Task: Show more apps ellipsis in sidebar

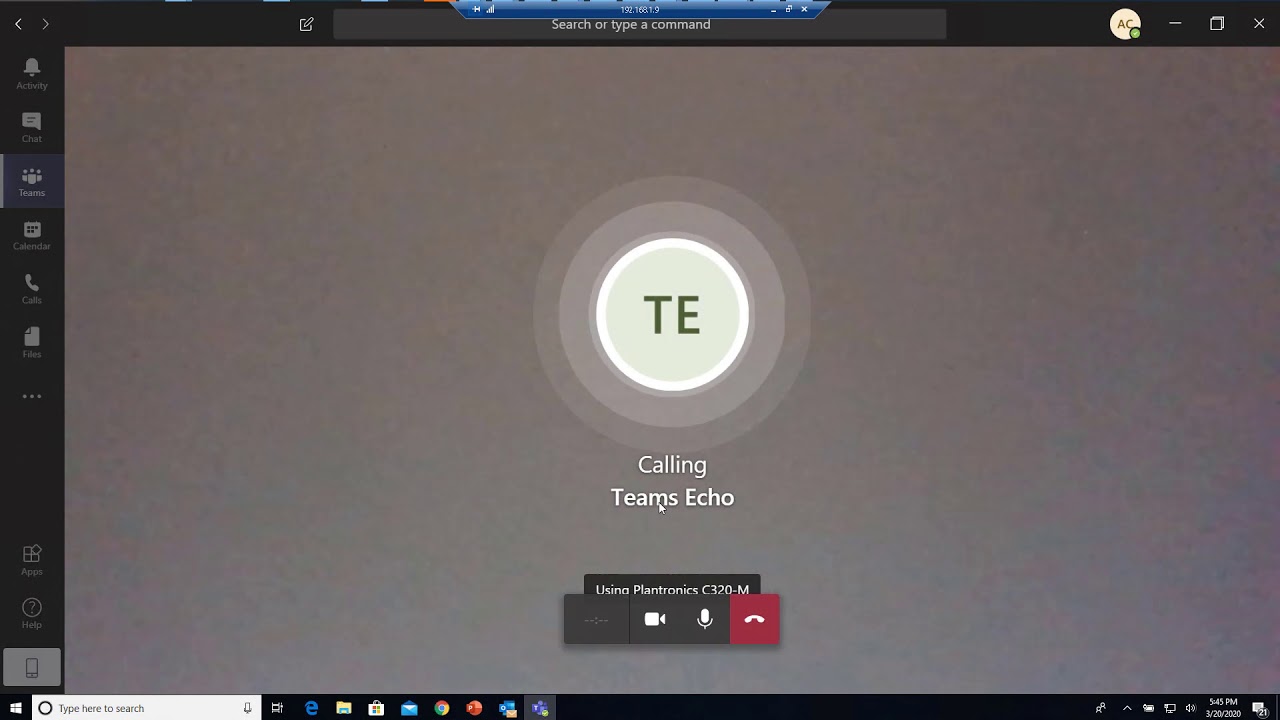Action: click(32, 397)
